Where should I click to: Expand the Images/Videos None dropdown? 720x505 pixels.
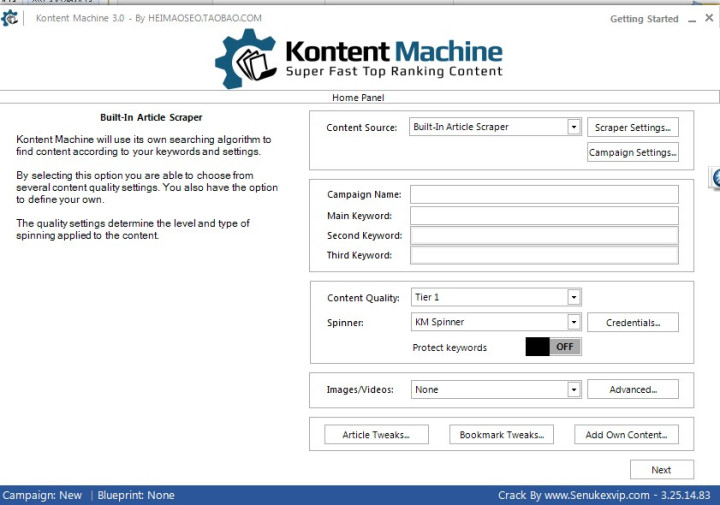(496, 389)
